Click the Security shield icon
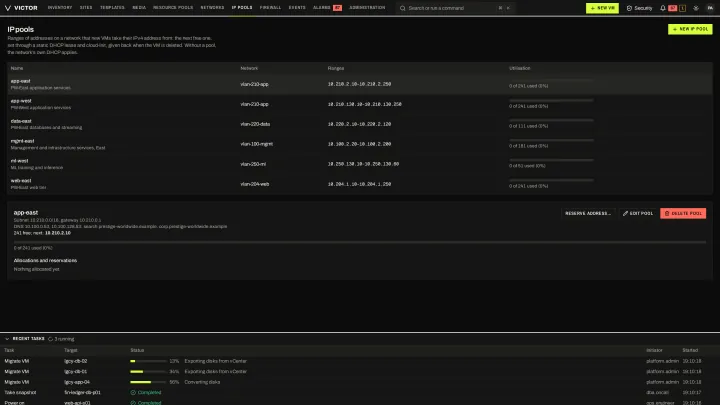 point(629,8)
